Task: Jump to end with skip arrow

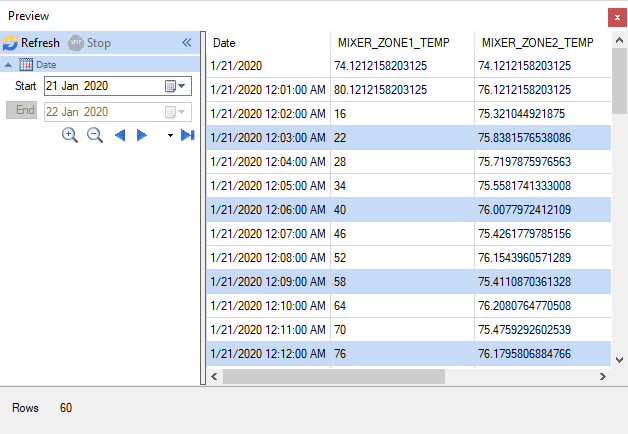Action: click(x=187, y=135)
